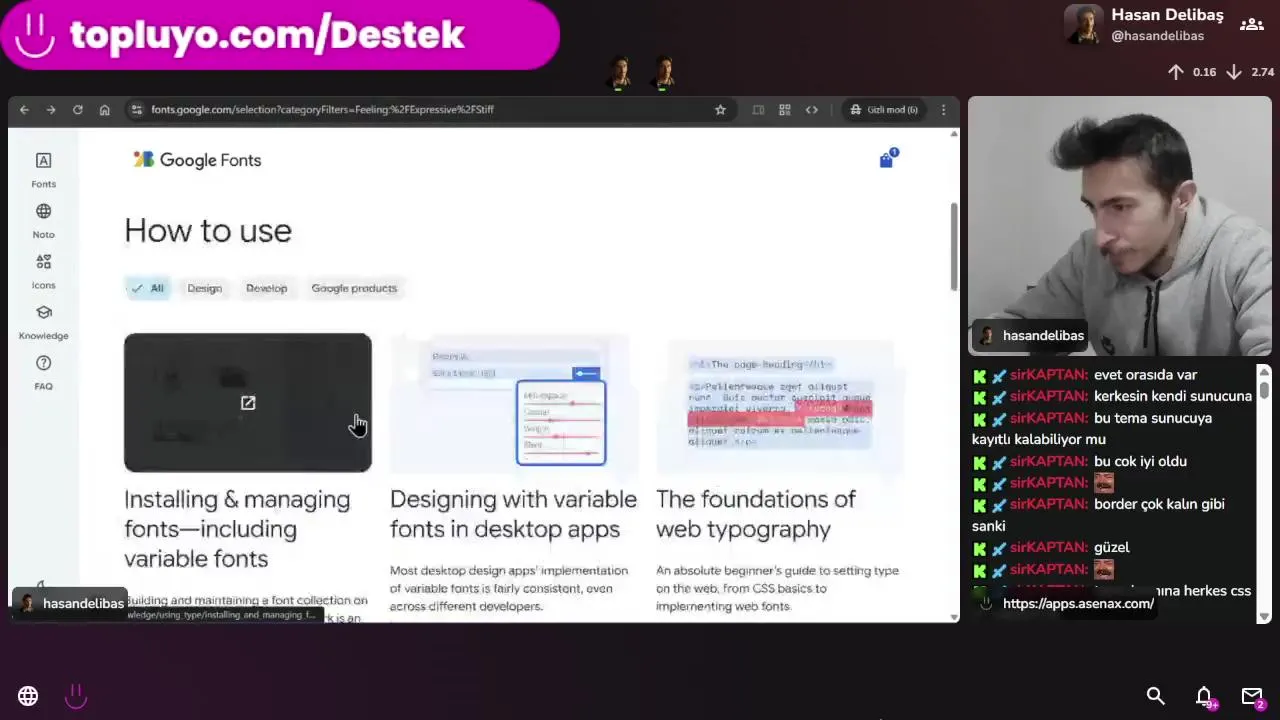Screen dimensions: 1280x720
Task: Open messages envelope icon
Action: (x=1252, y=696)
